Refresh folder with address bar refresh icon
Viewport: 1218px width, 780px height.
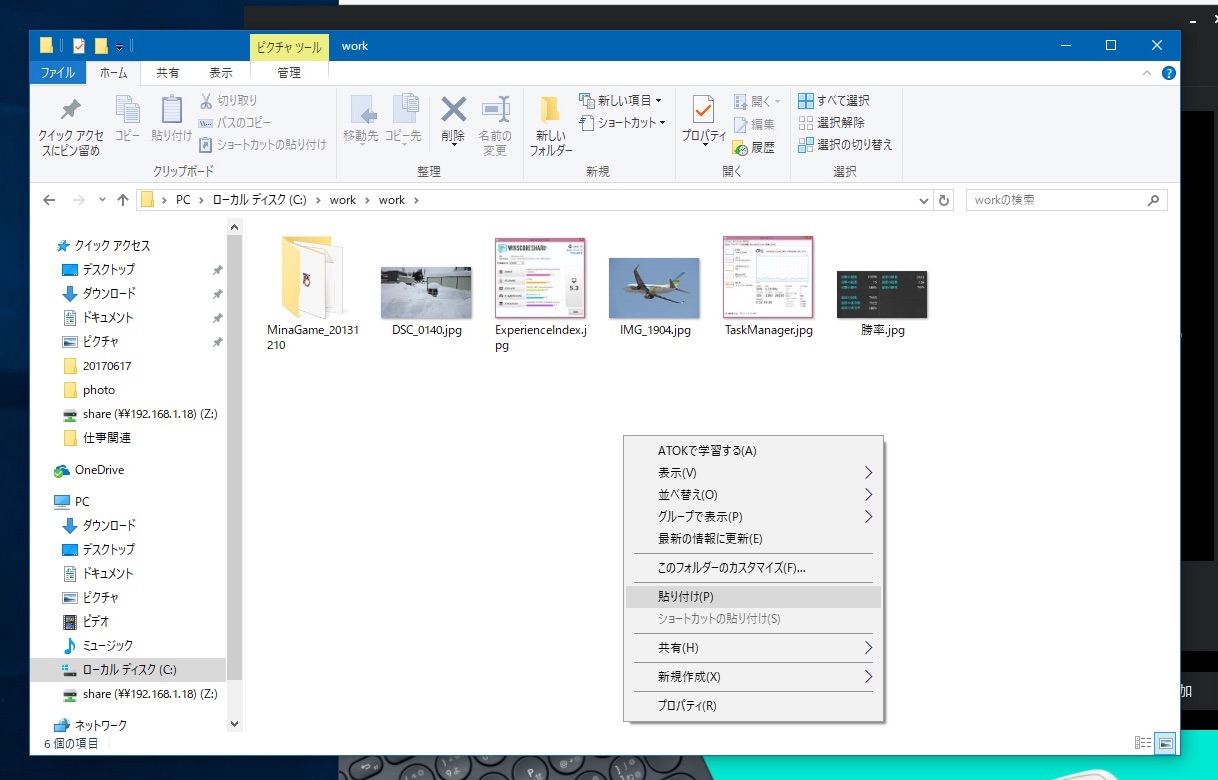pyautogui.click(x=944, y=200)
